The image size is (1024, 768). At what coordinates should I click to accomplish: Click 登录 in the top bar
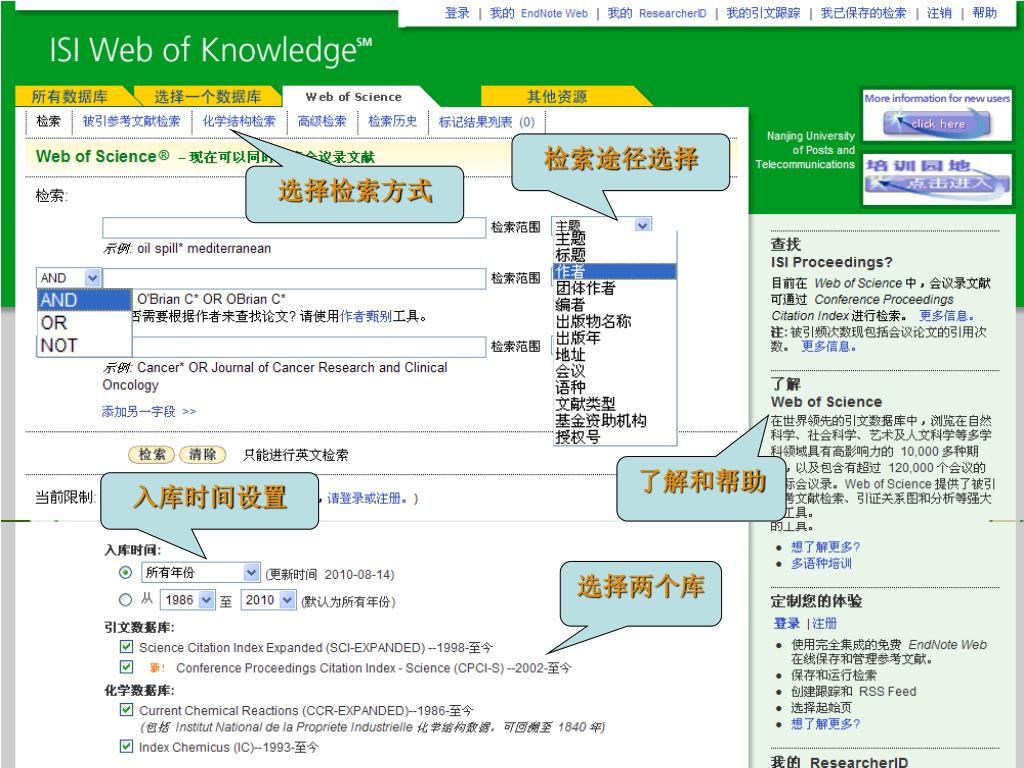click(x=457, y=12)
